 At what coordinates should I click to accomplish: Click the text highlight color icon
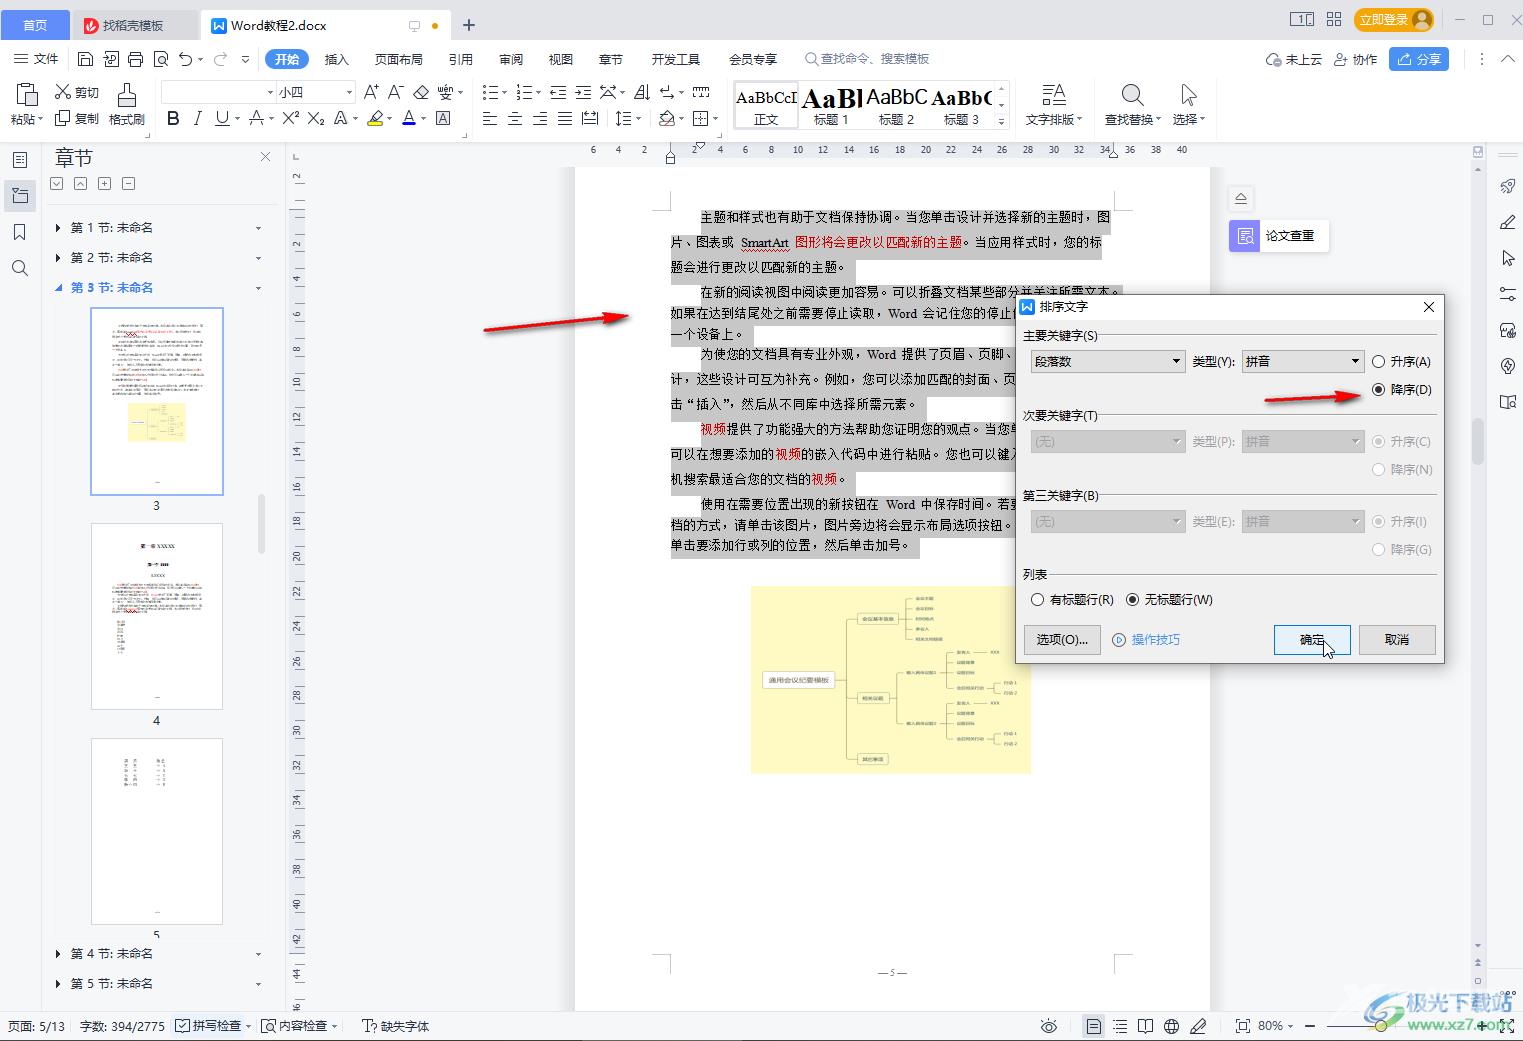pos(375,118)
